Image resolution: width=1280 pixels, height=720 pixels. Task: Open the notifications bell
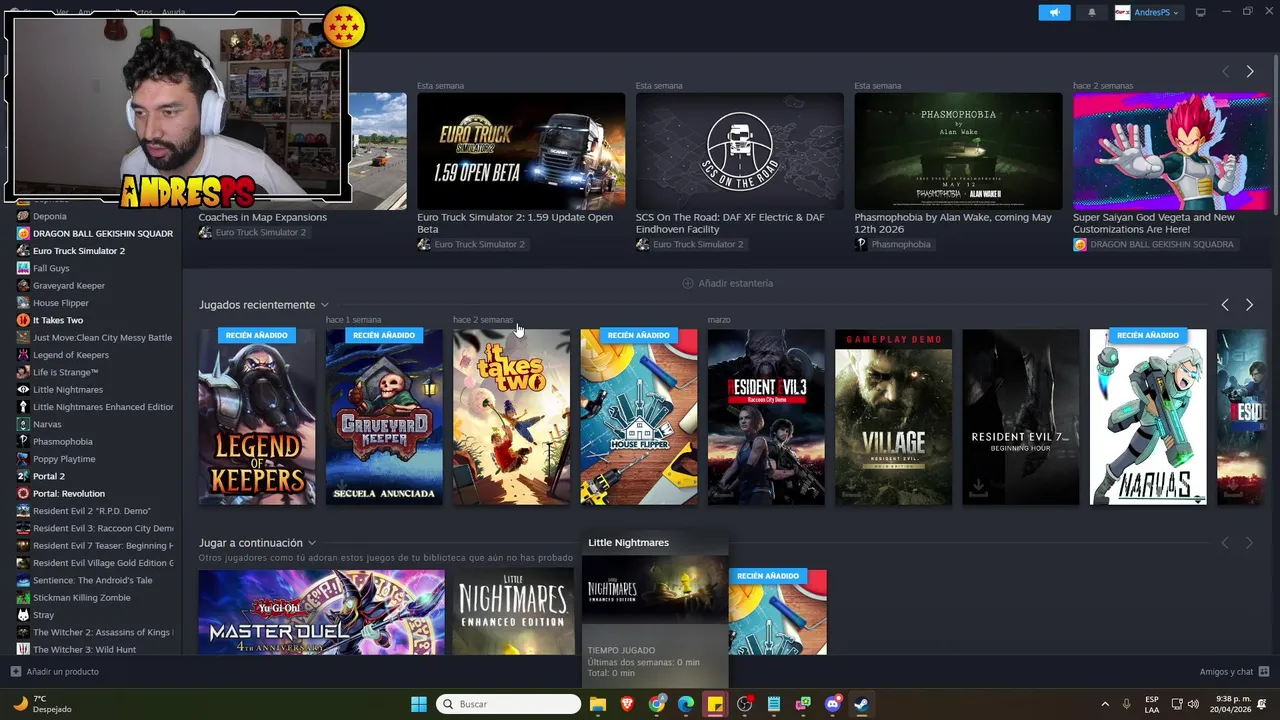[1091, 12]
